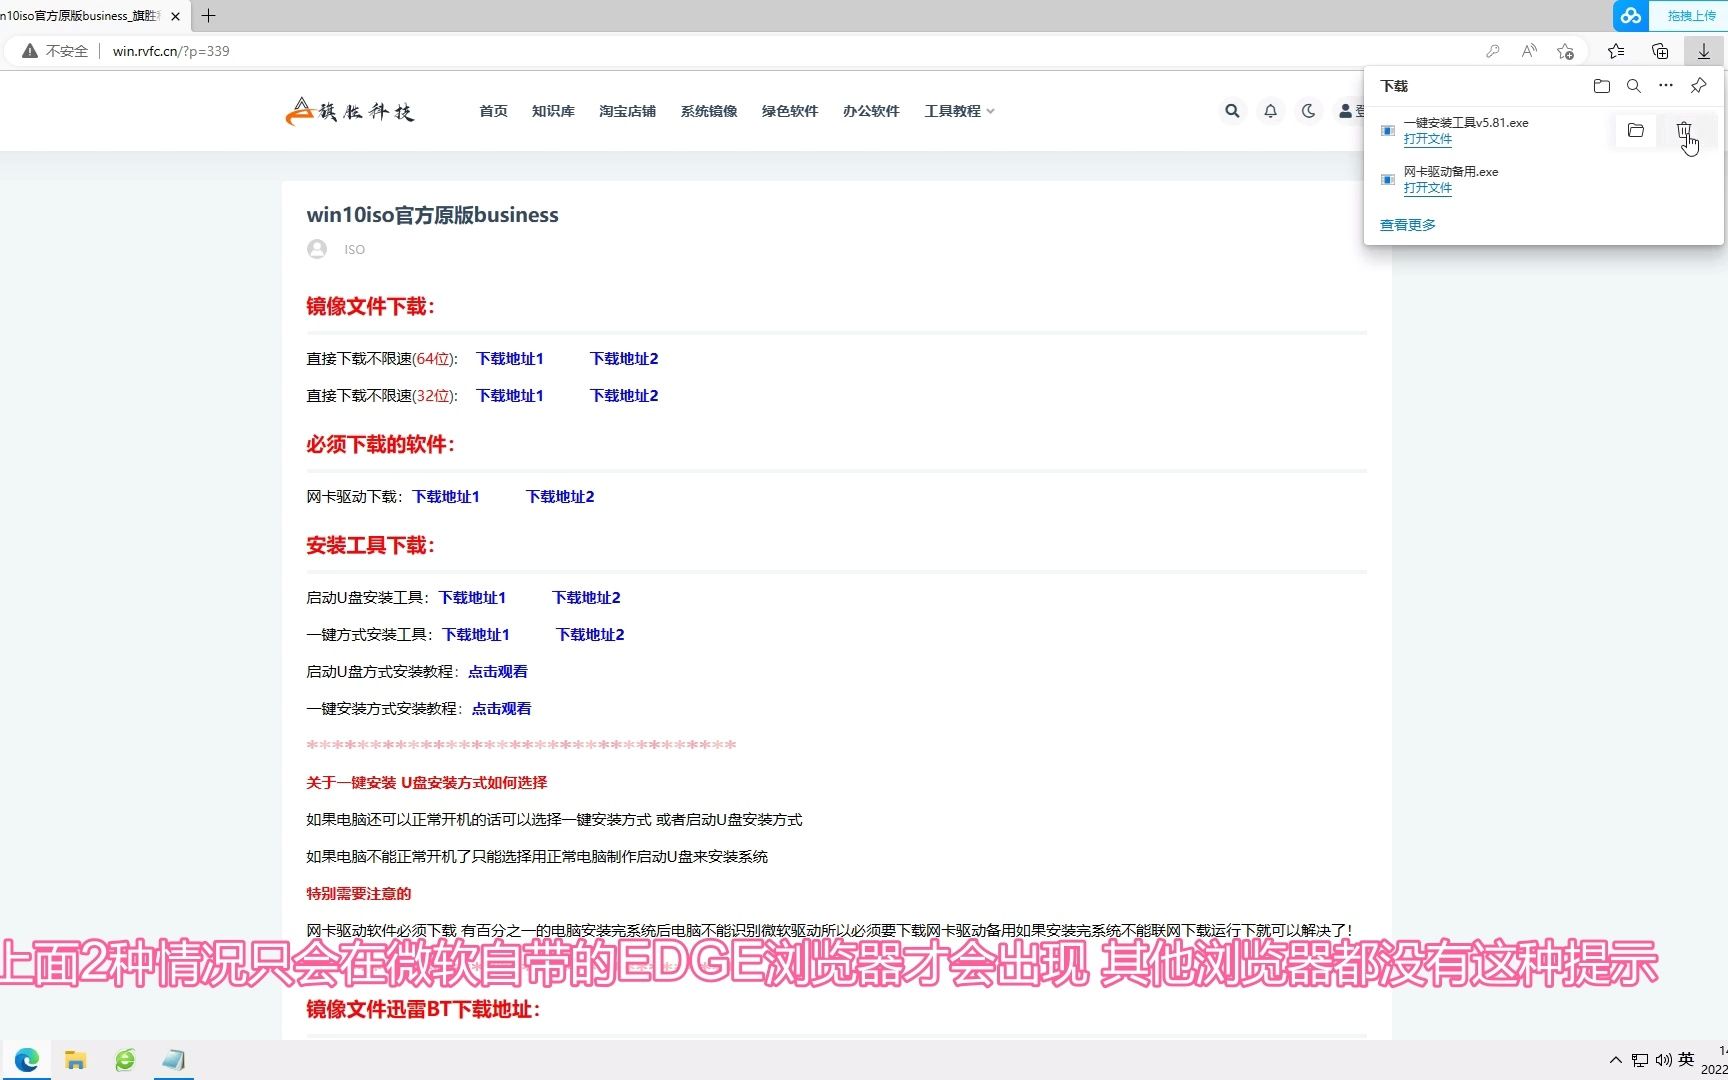Open the favorites list icon
This screenshot has width=1728, height=1080.
(1616, 51)
